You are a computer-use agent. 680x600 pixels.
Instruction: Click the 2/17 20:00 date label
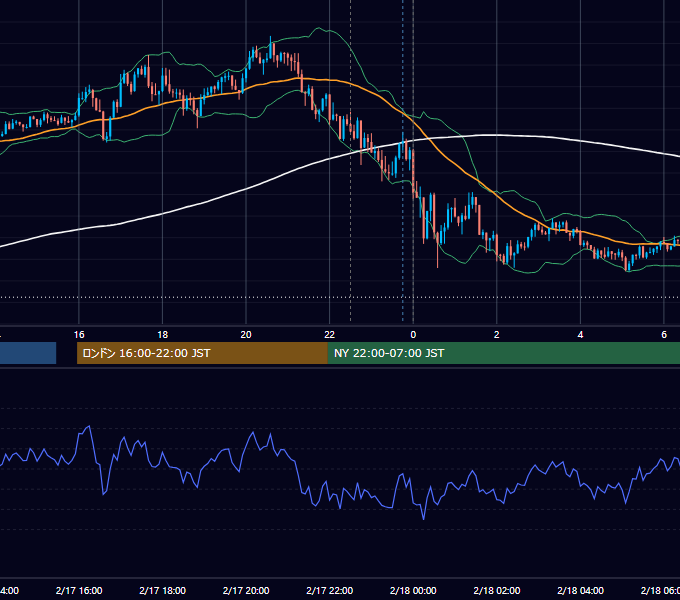coord(246,590)
